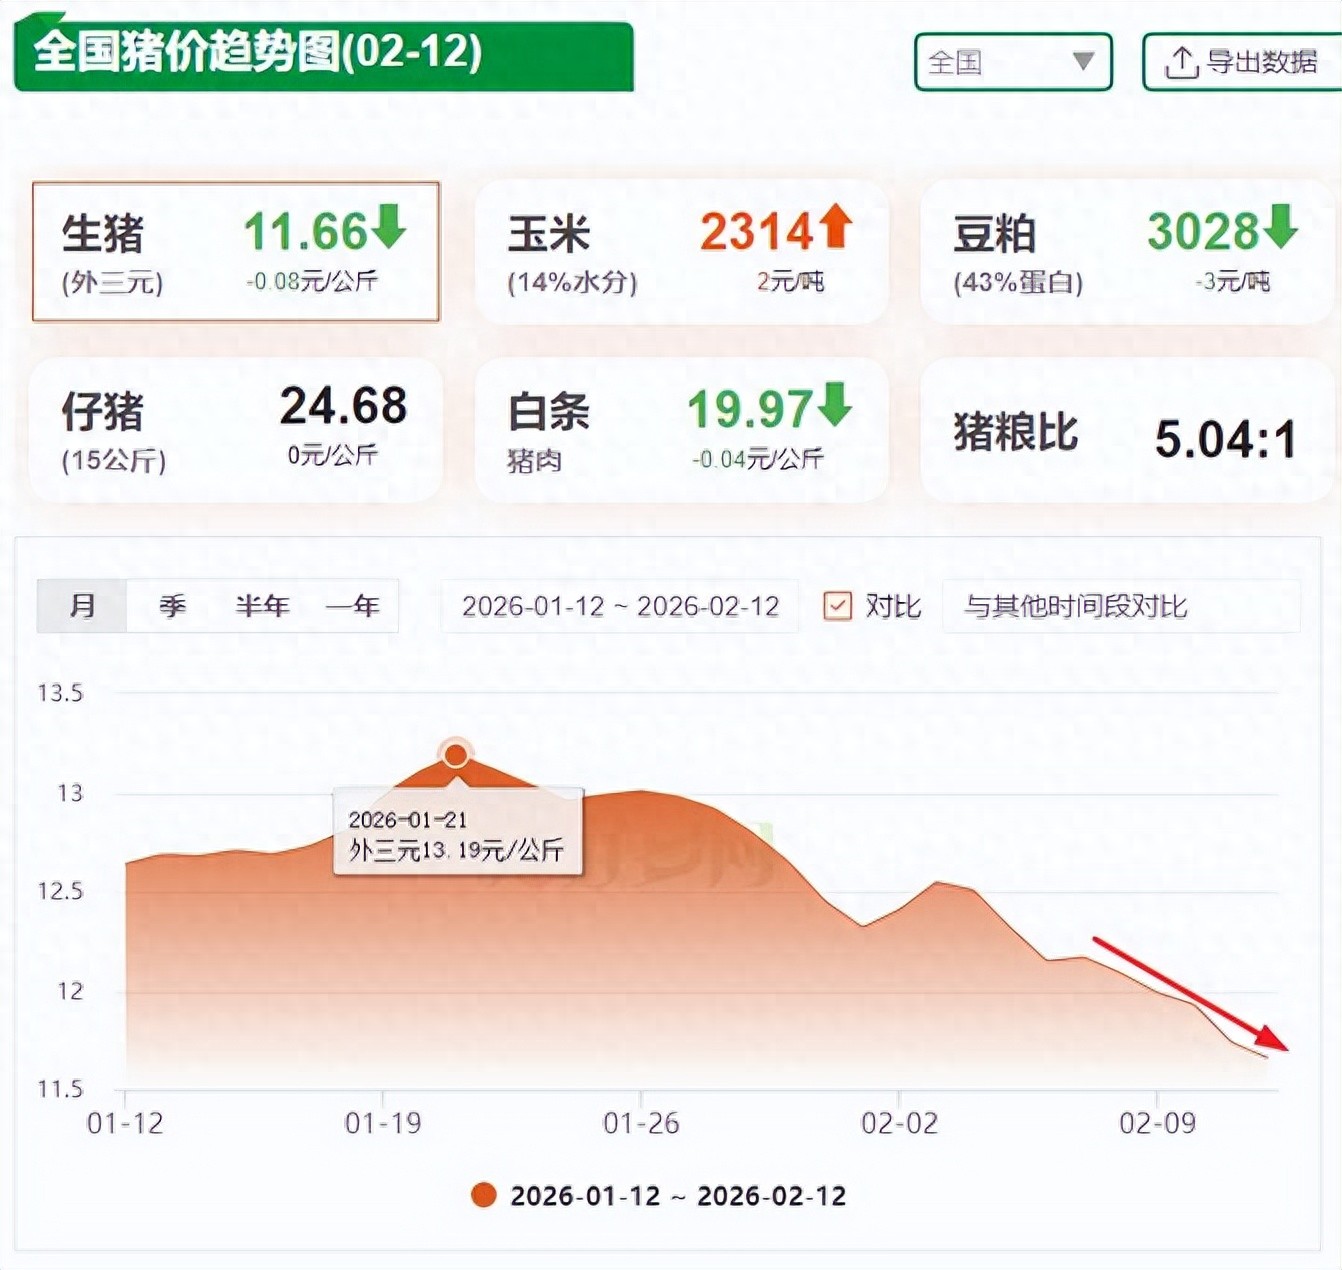Switch to the 季 tab
The width and height of the screenshot is (1342, 1270).
coord(172,606)
